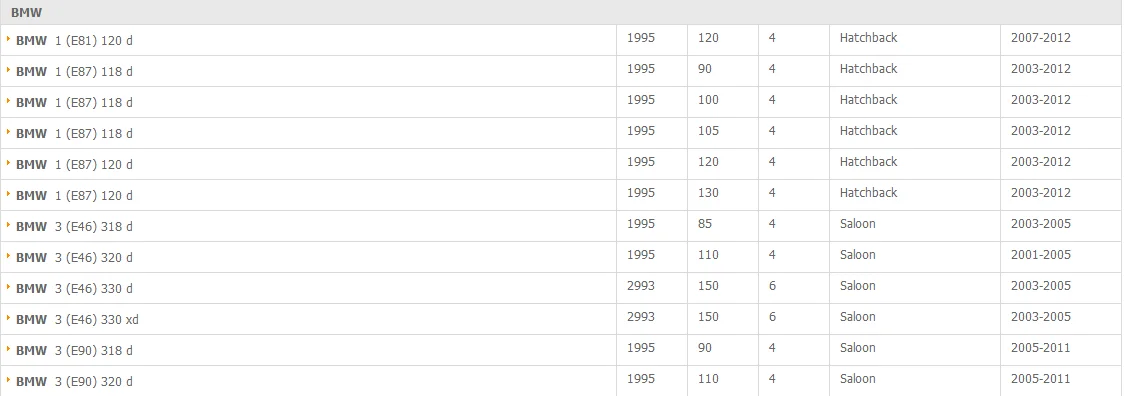Image resolution: width=1124 pixels, height=396 pixels.
Task: Click the arrow beside BMW 1 (E81) 120 d
Action: 9,39
